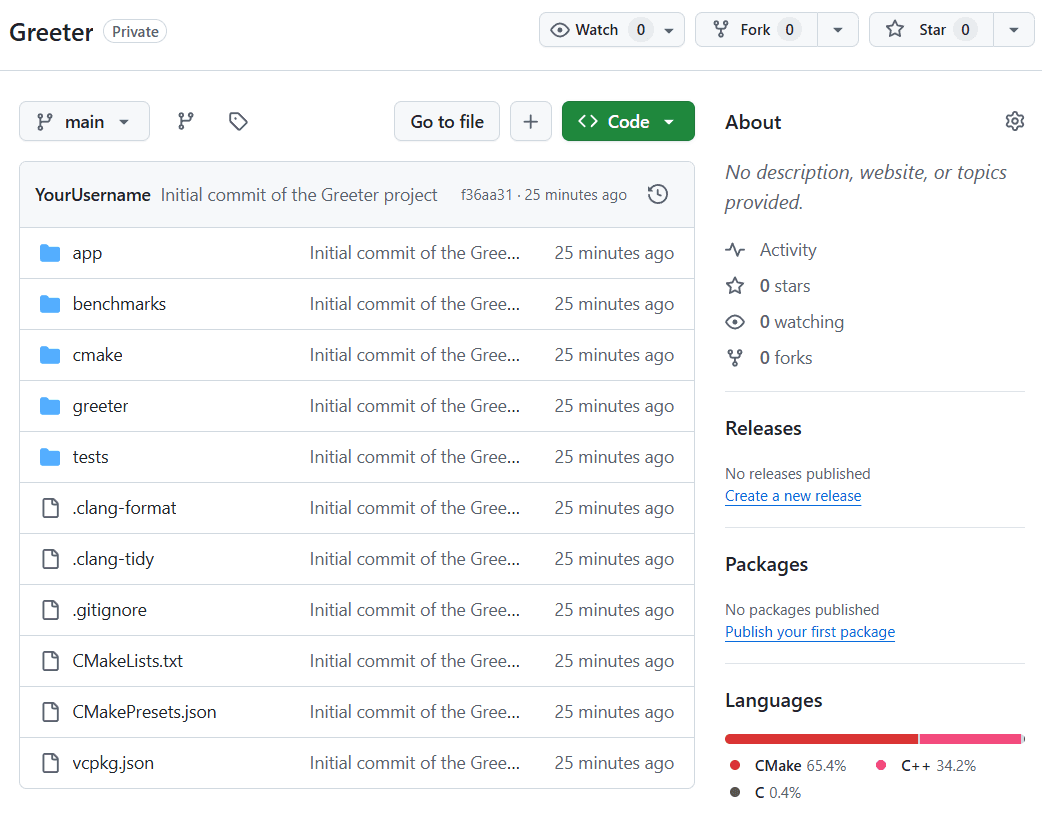
Task: Click the Activity pulse icon
Action: click(x=735, y=249)
